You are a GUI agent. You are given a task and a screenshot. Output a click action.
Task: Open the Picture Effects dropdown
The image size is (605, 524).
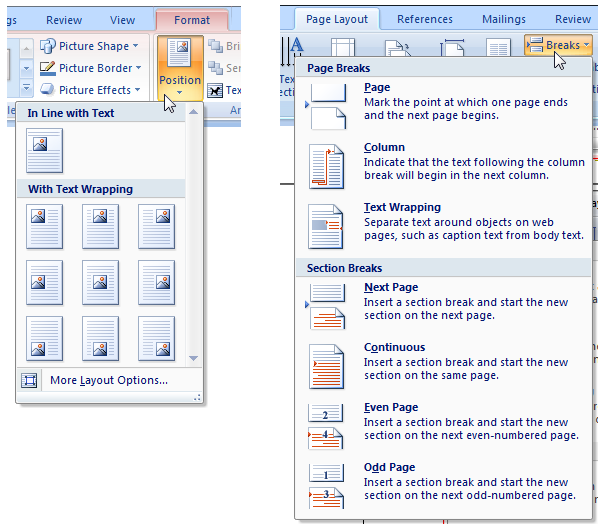click(90, 90)
